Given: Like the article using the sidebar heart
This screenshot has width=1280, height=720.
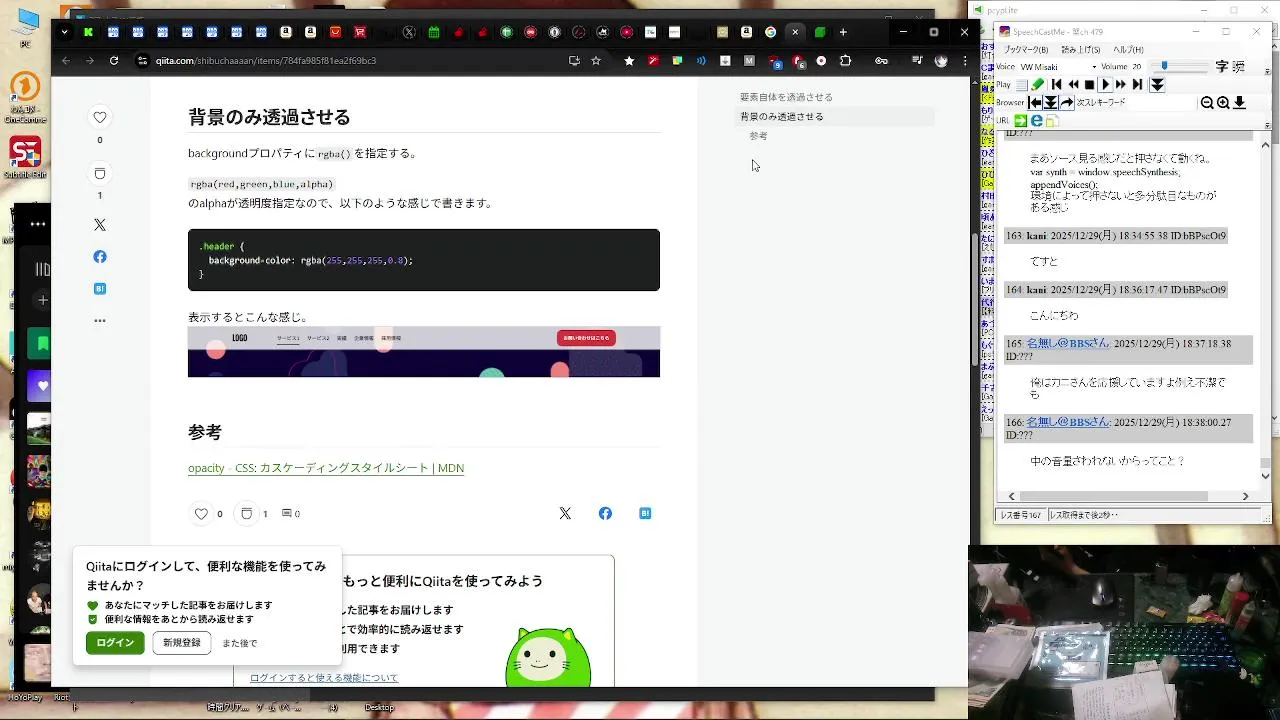Looking at the screenshot, I should click(x=100, y=117).
